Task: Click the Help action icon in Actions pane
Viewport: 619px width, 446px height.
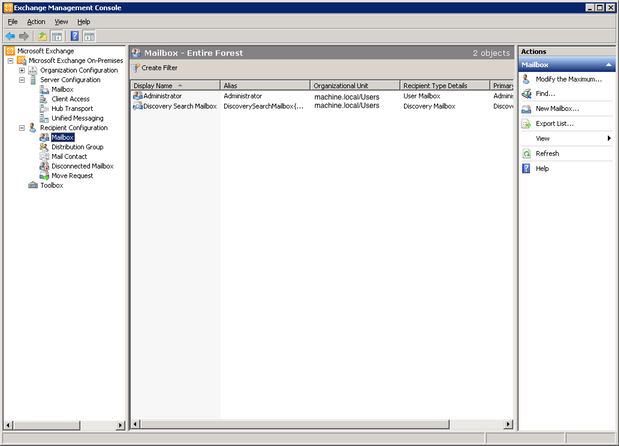Action: click(x=526, y=169)
